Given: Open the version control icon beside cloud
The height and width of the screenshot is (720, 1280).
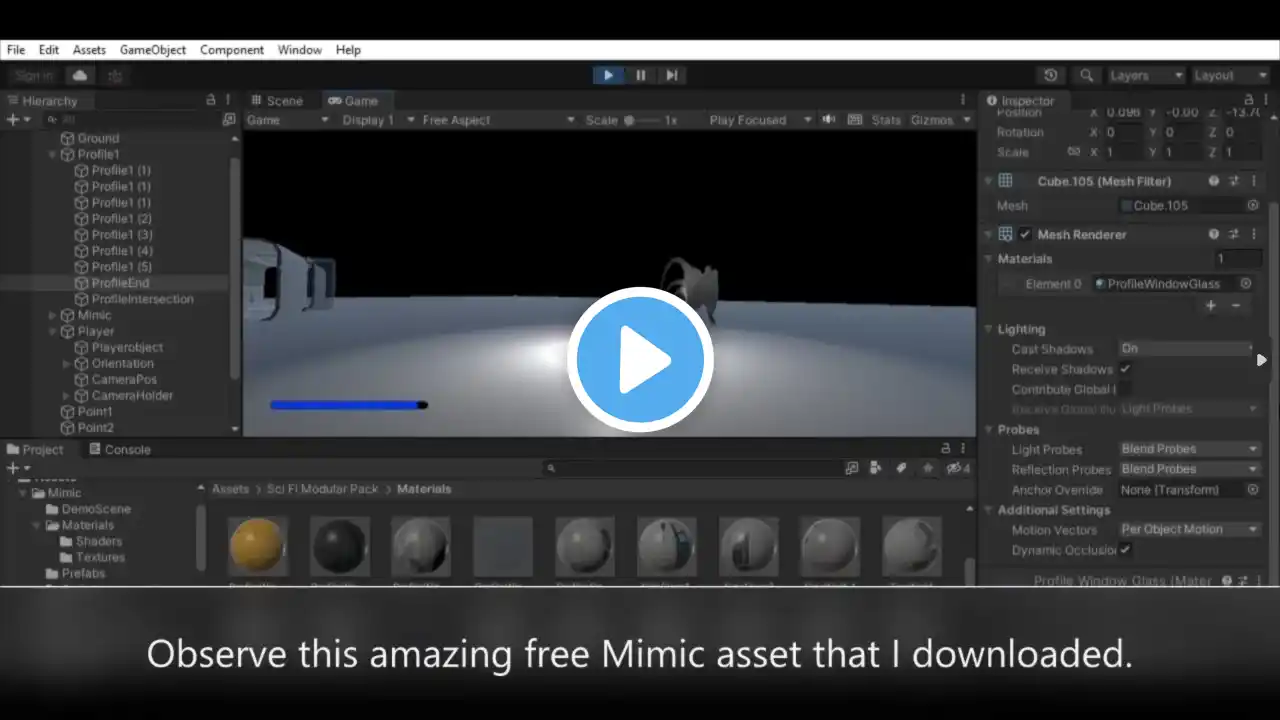Looking at the screenshot, I should tap(115, 76).
